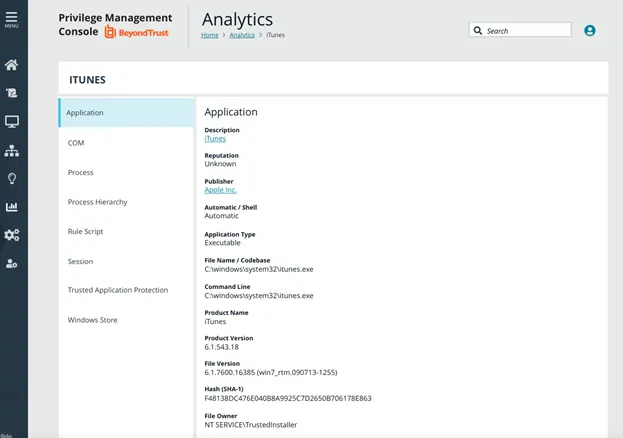The width and height of the screenshot is (623, 438).
Task: Click Product Version 6.1.543.18
Action: click(x=221, y=347)
